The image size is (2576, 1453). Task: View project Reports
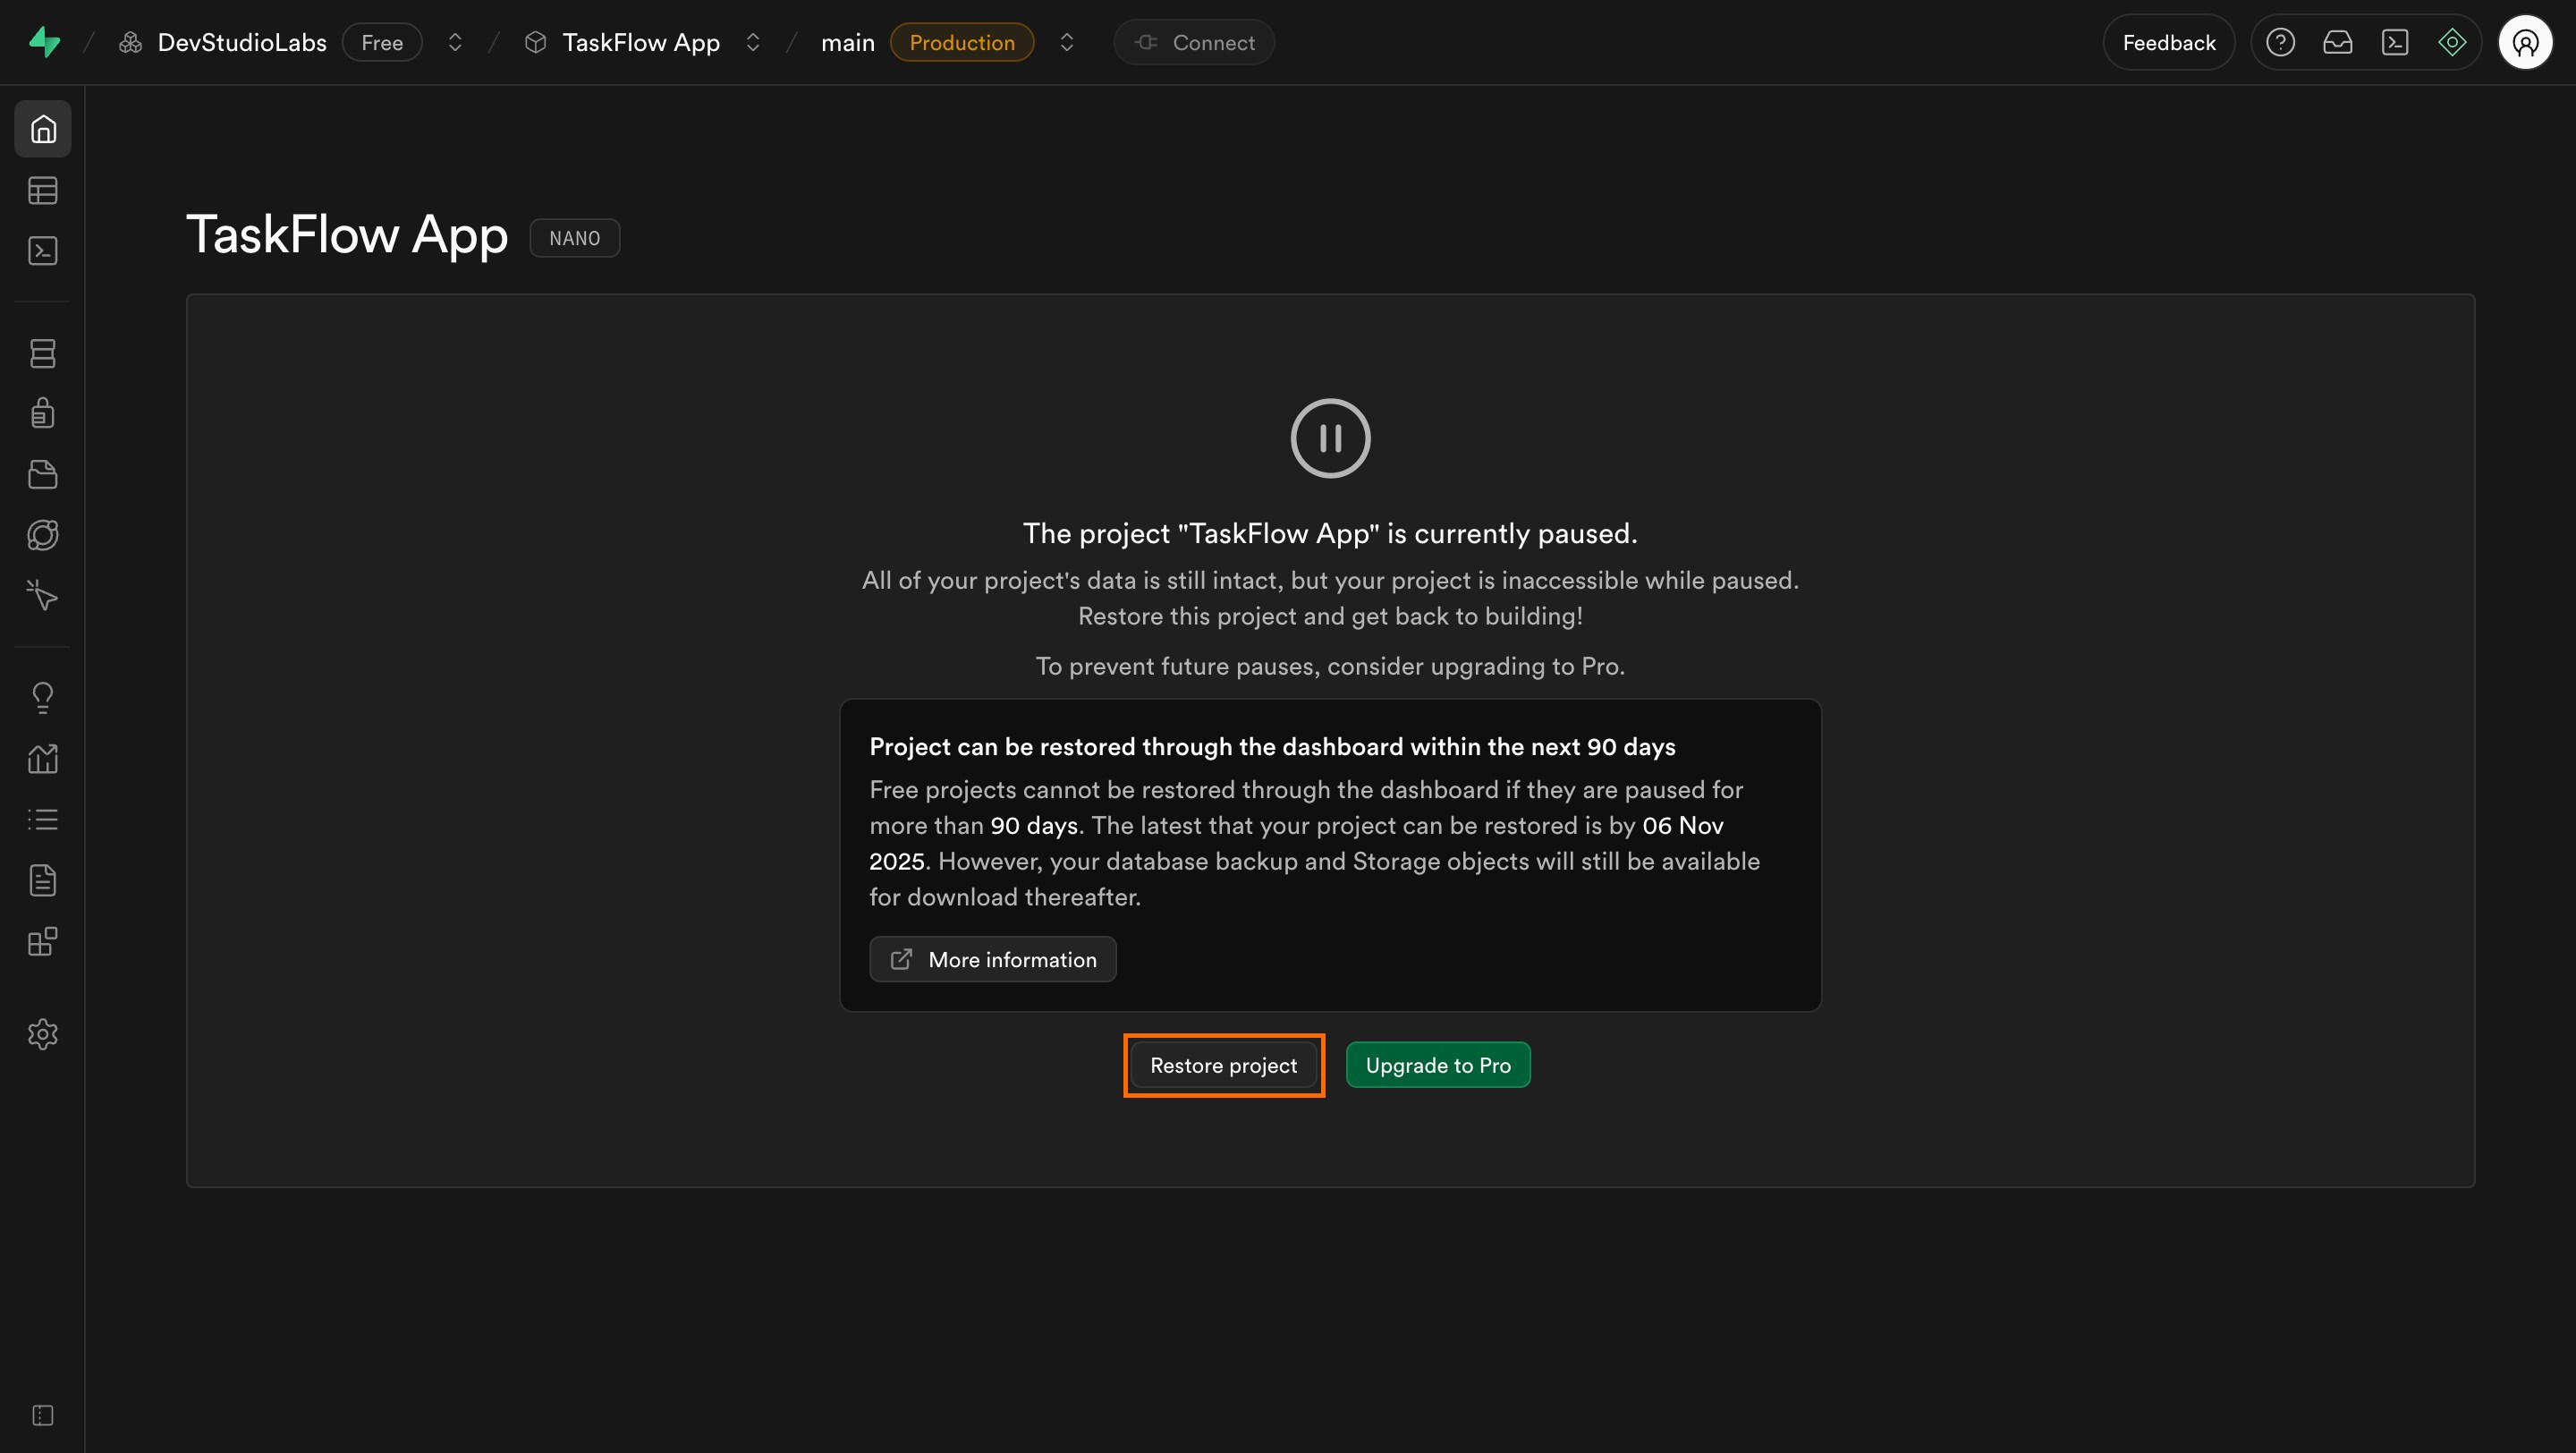coord(43,757)
